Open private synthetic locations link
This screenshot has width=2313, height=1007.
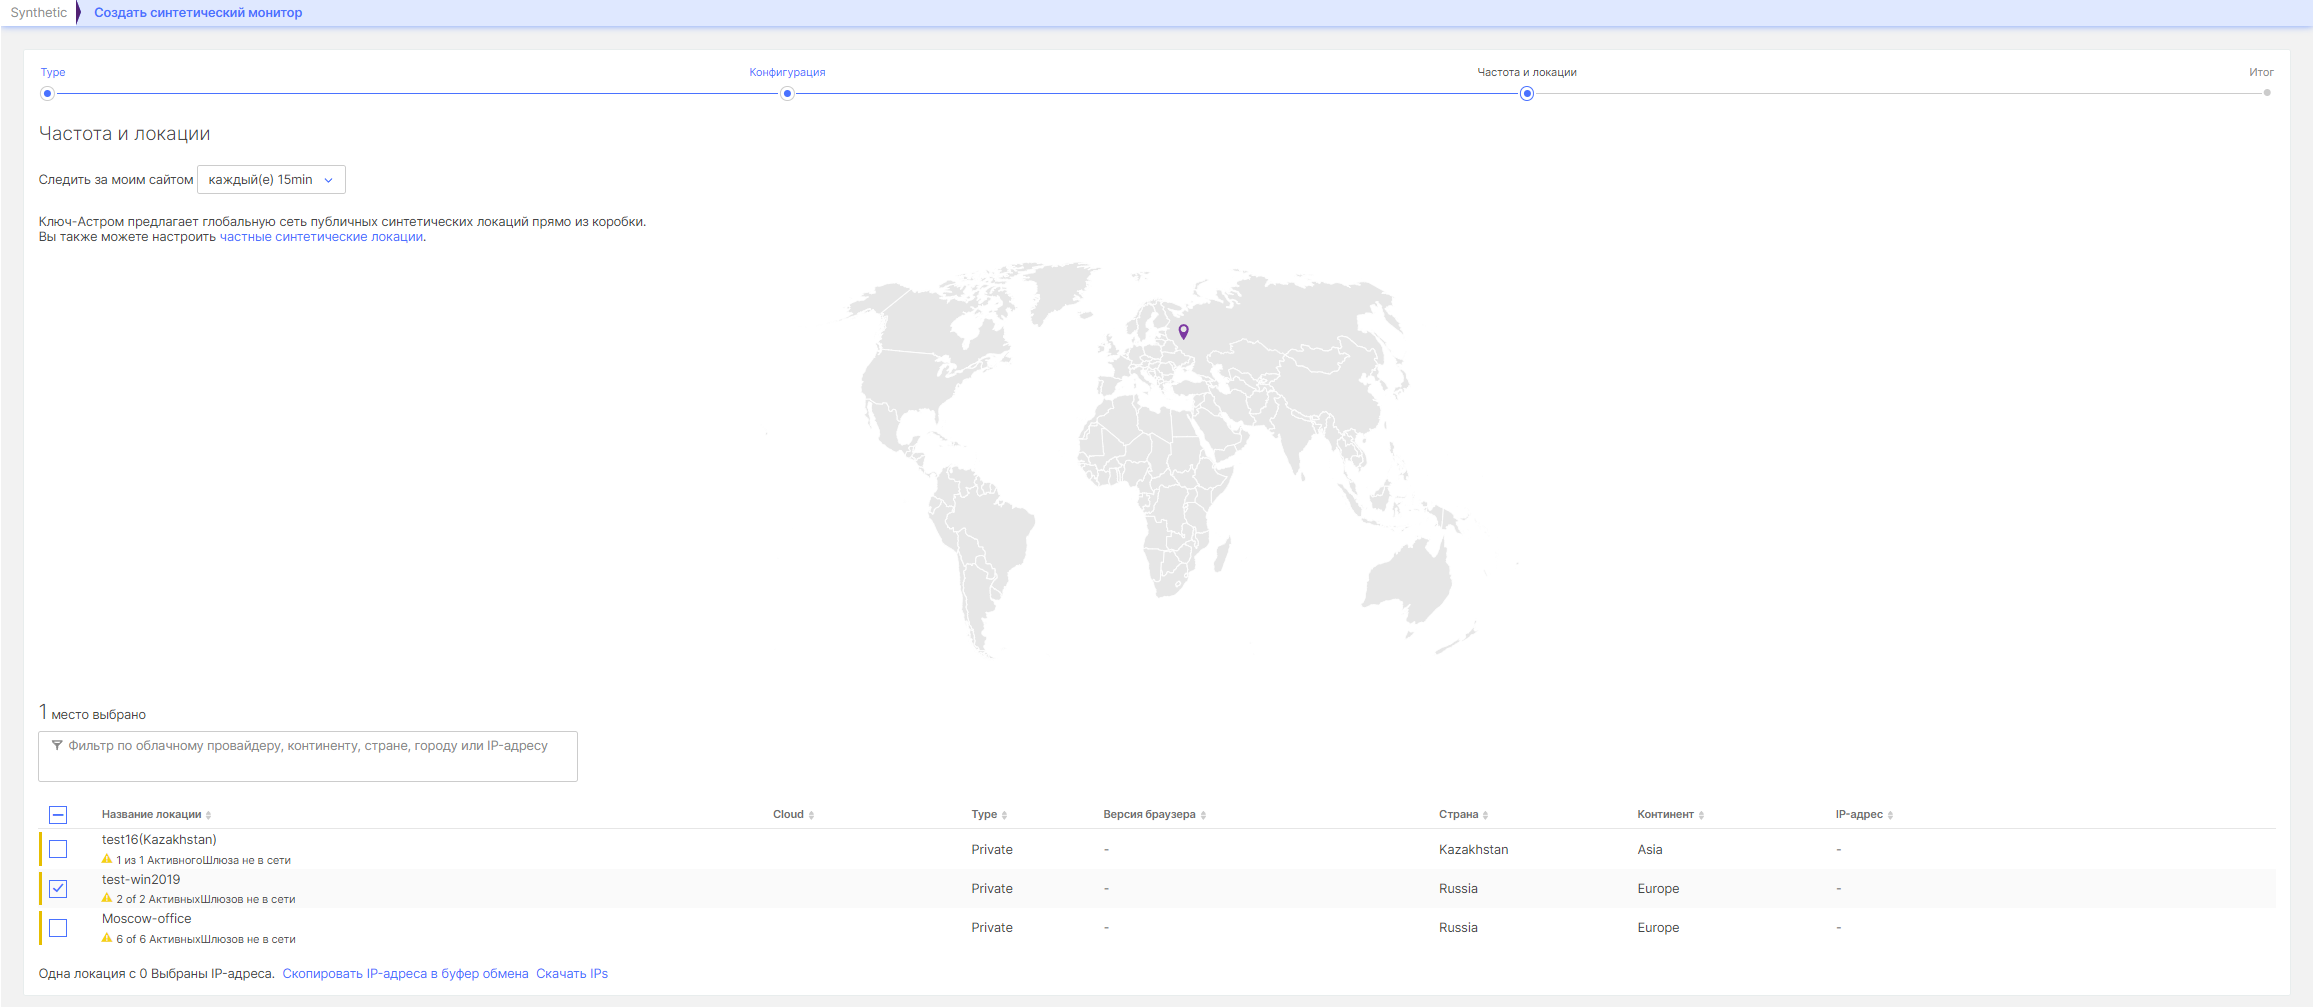coord(321,237)
